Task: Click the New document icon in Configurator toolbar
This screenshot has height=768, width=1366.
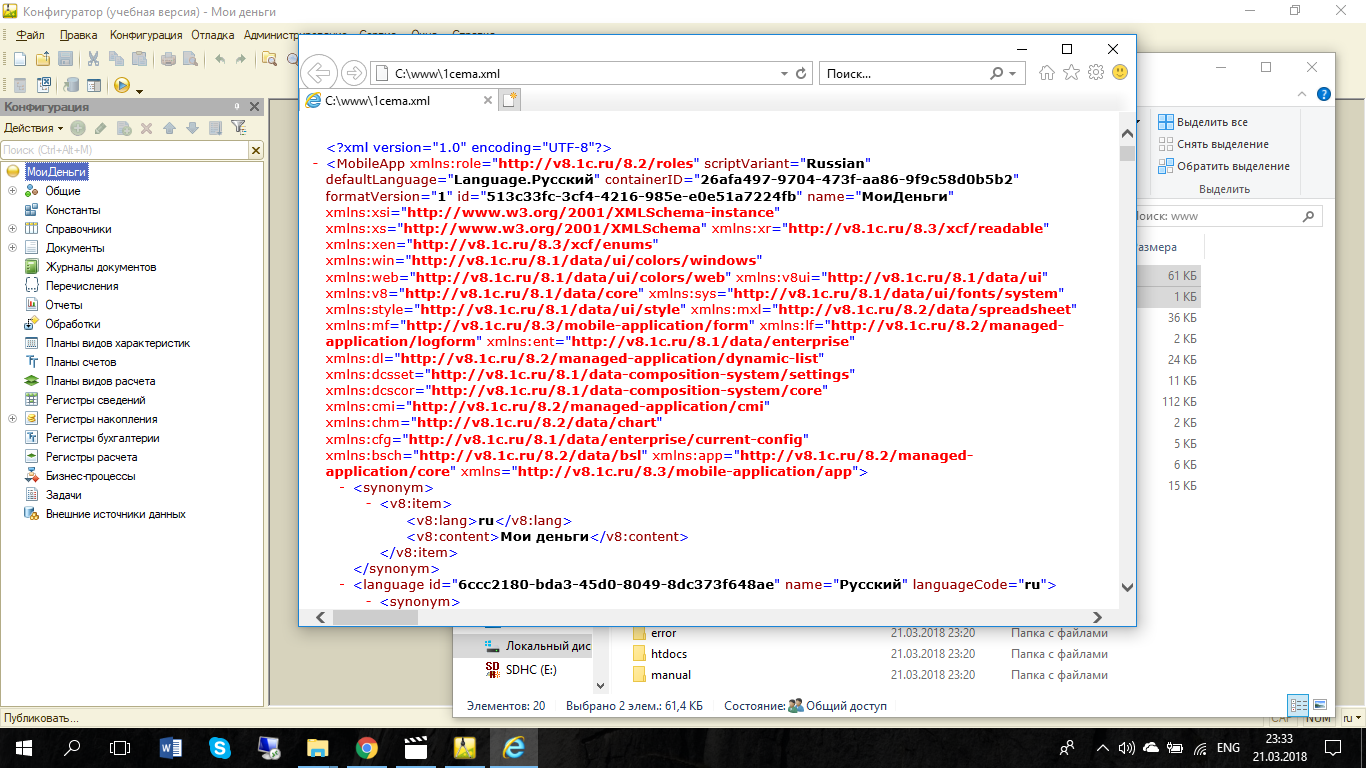Action: pyautogui.click(x=21, y=59)
